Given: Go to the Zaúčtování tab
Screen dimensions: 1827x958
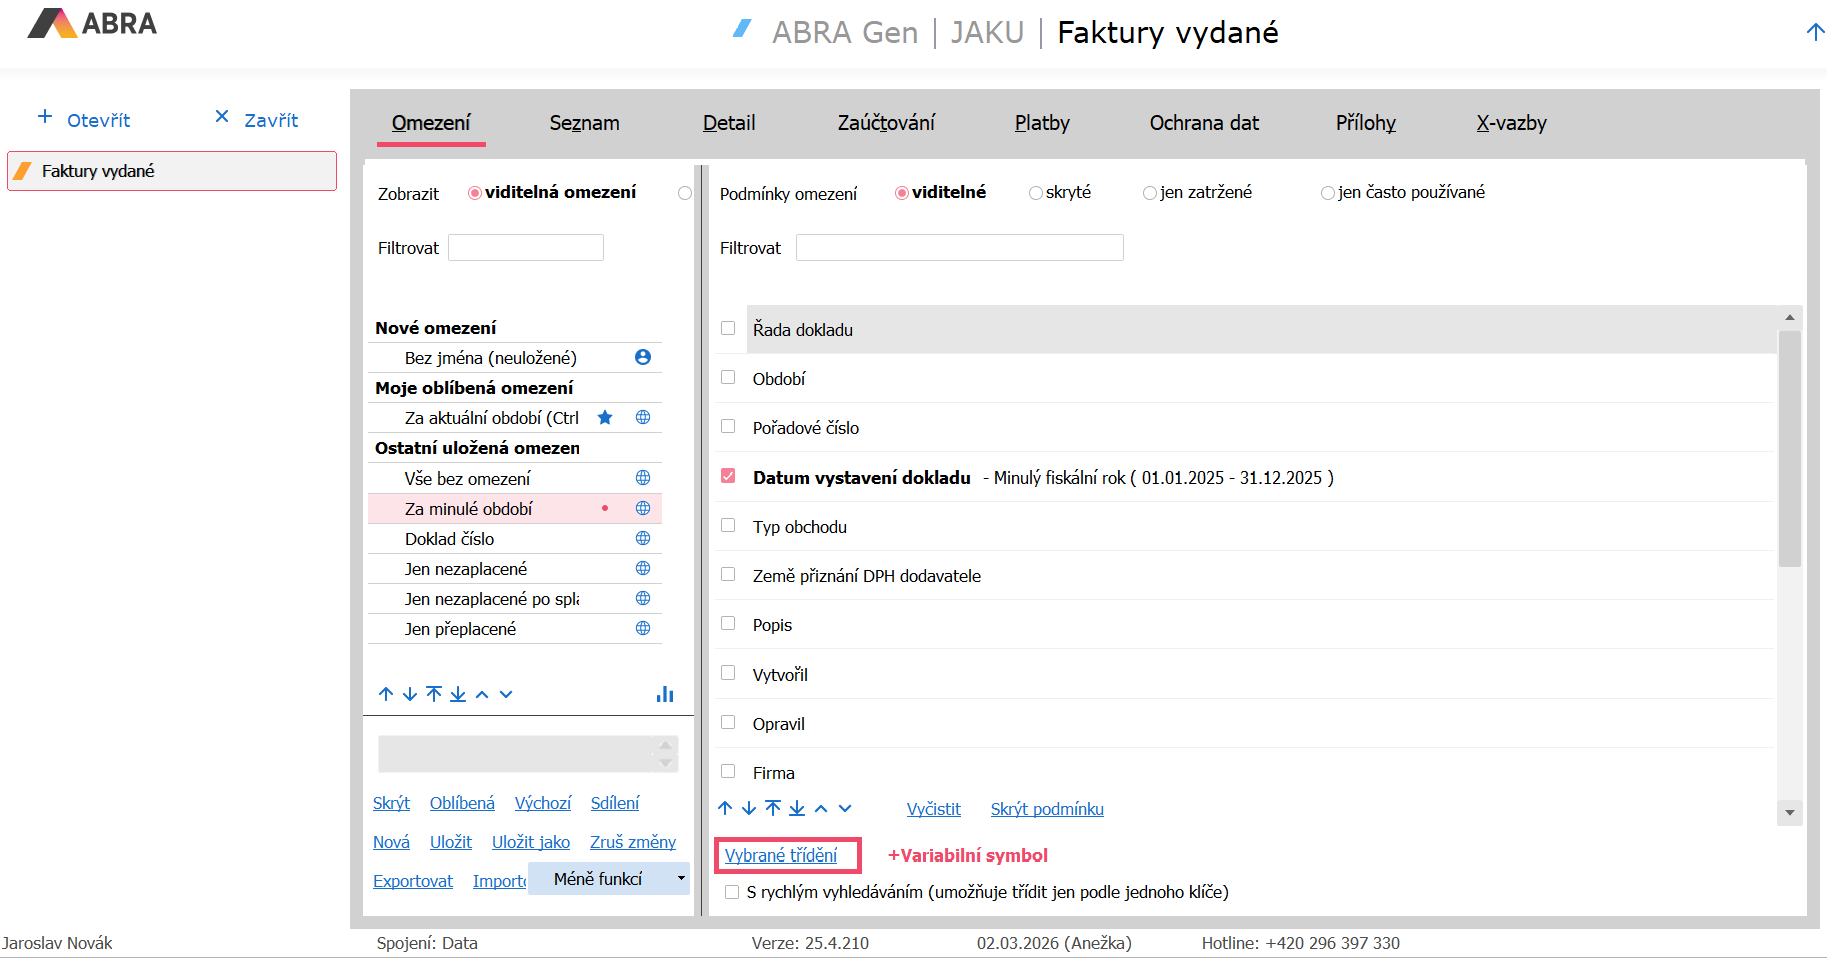Looking at the screenshot, I should tap(886, 123).
